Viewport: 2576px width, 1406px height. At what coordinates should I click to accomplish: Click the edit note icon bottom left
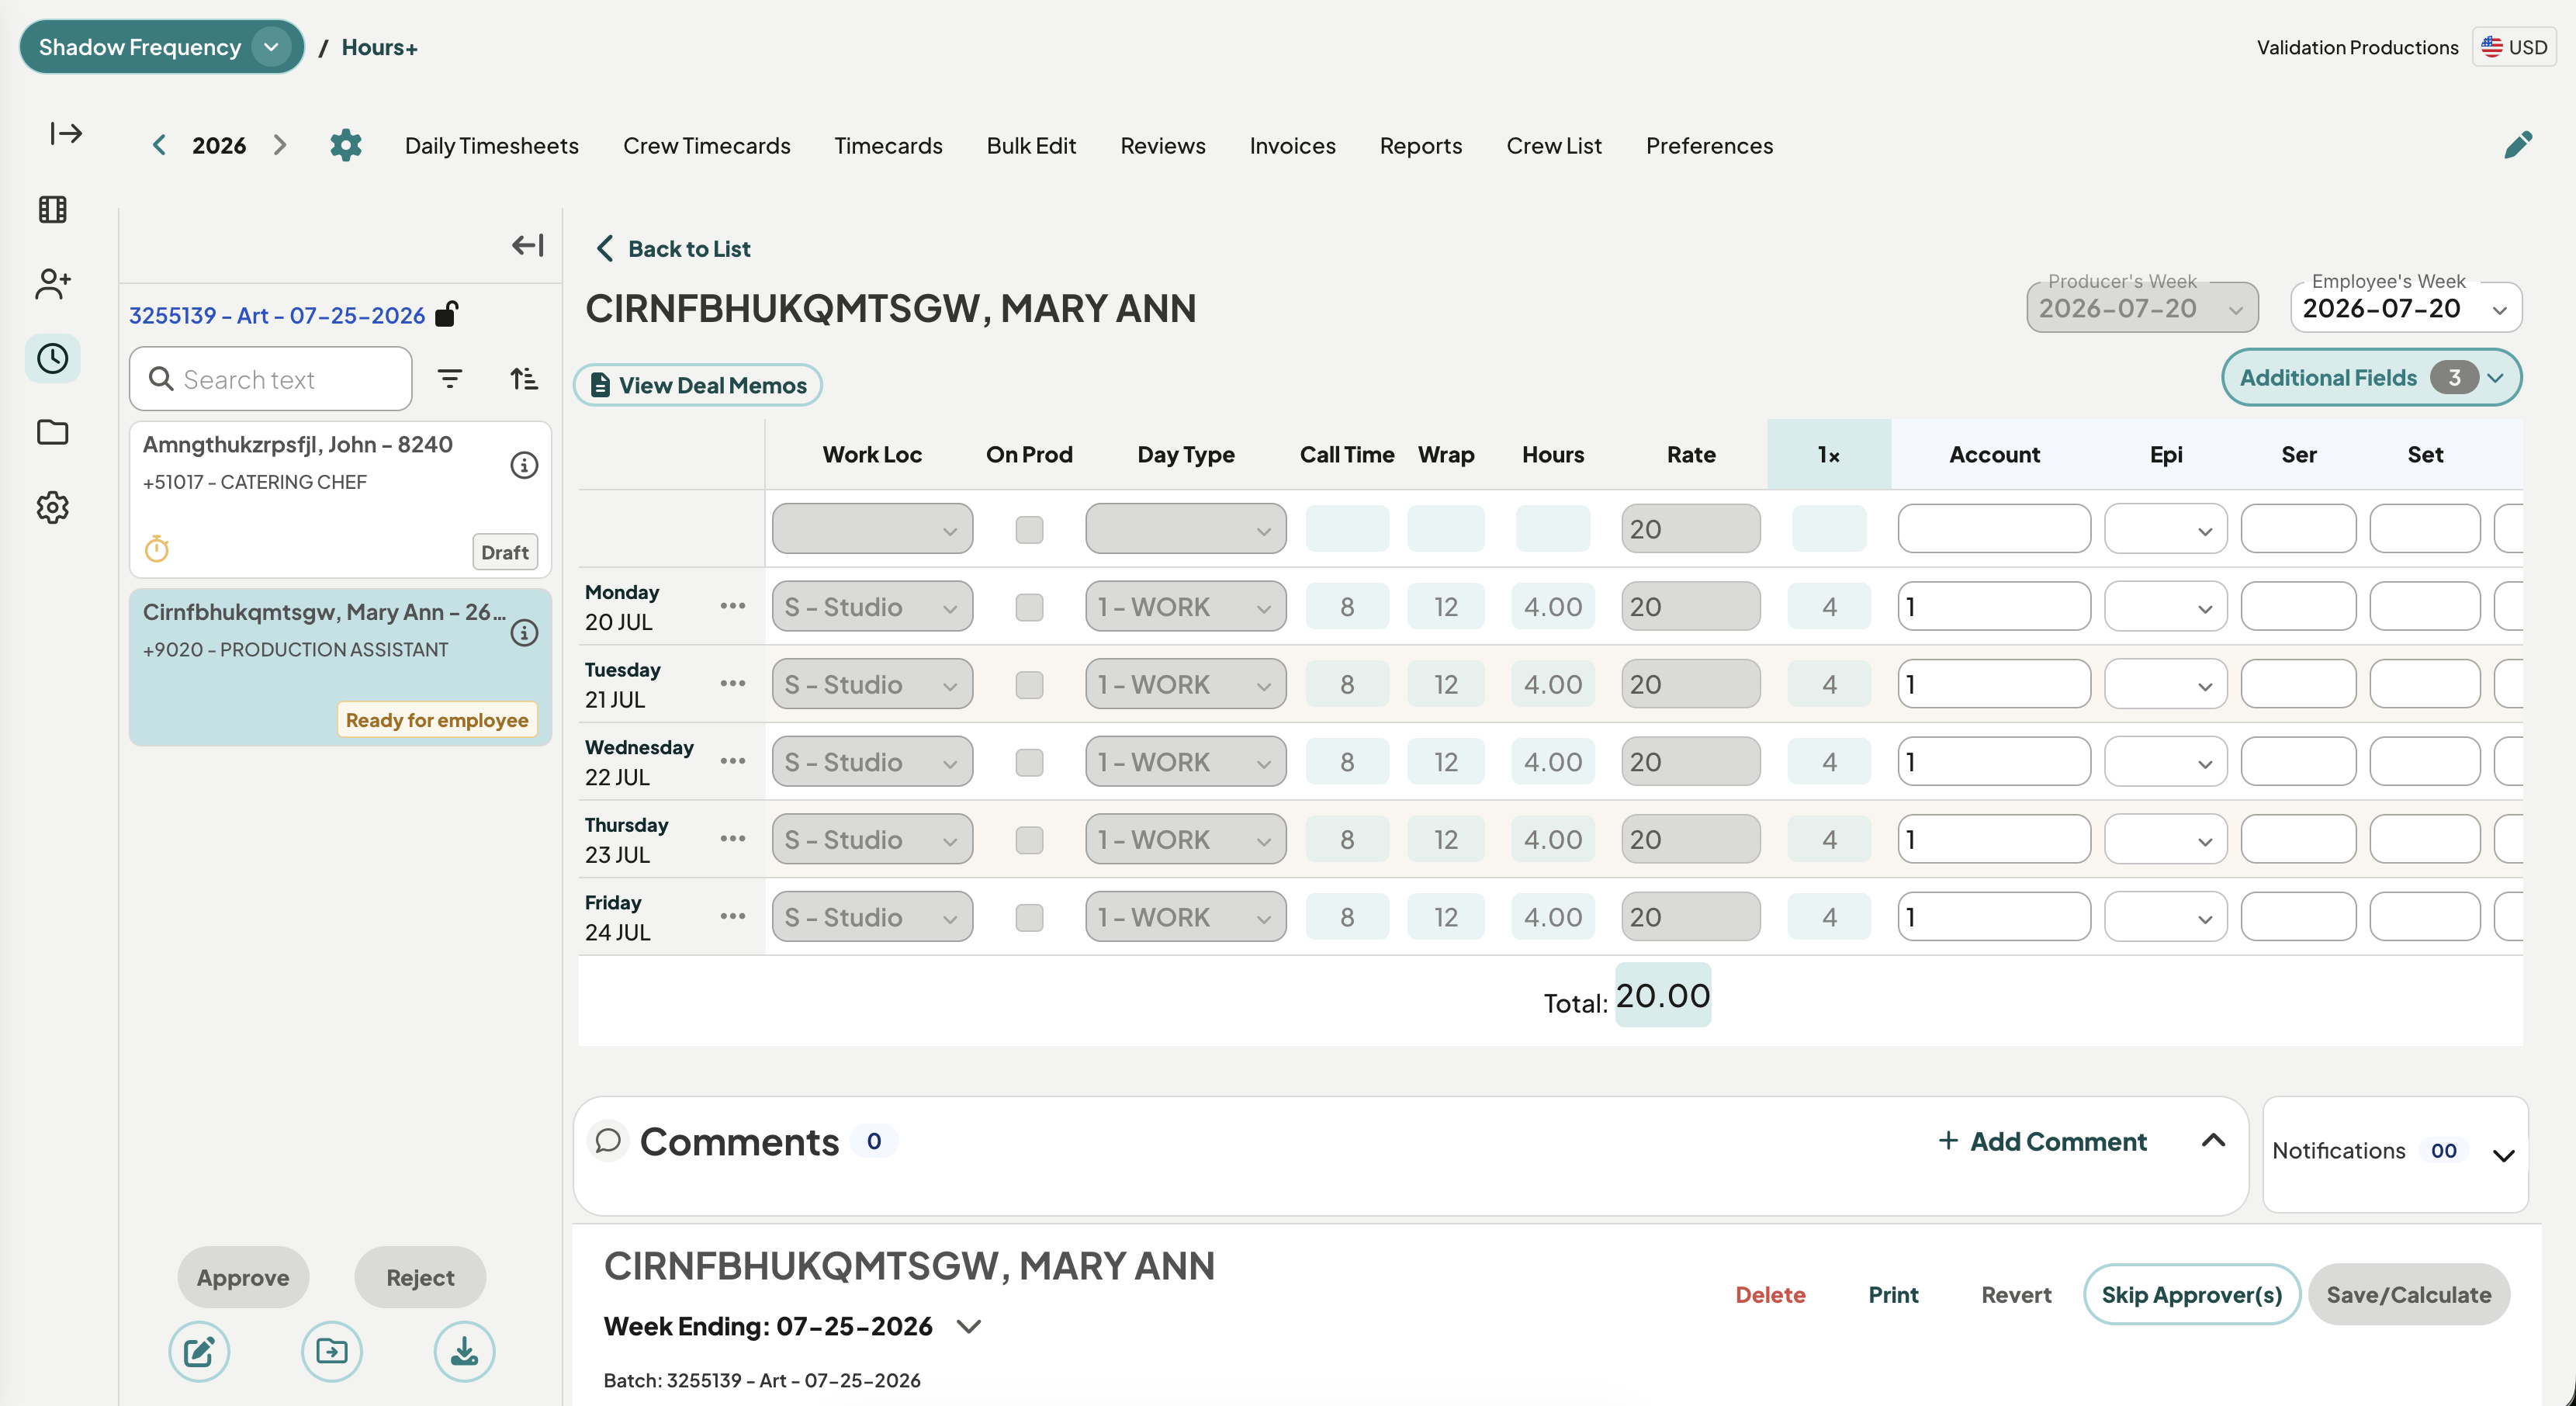(x=199, y=1352)
